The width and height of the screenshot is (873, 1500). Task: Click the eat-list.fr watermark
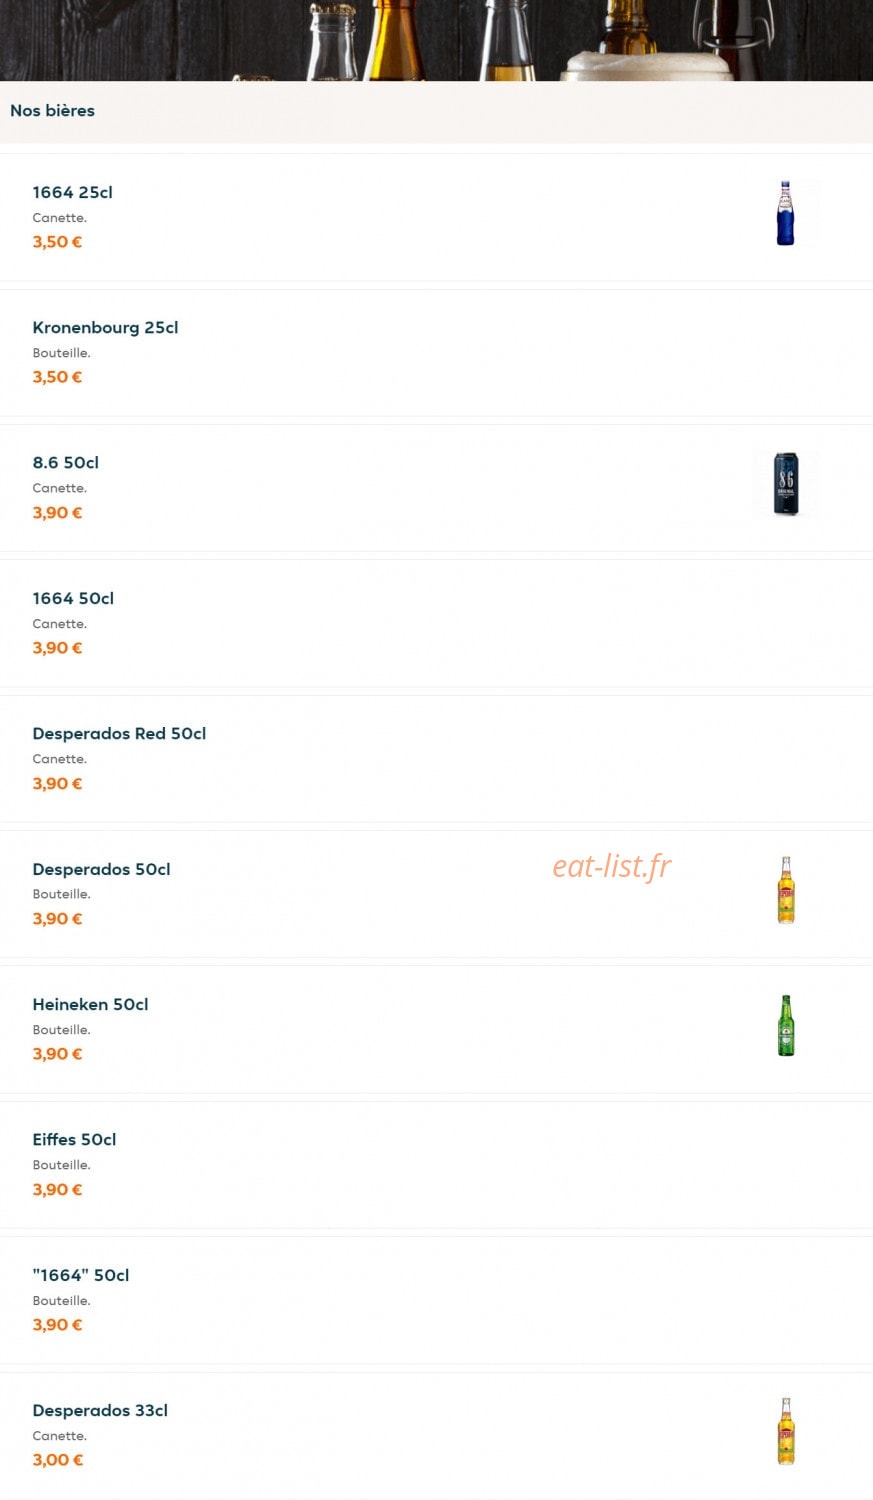612,866
